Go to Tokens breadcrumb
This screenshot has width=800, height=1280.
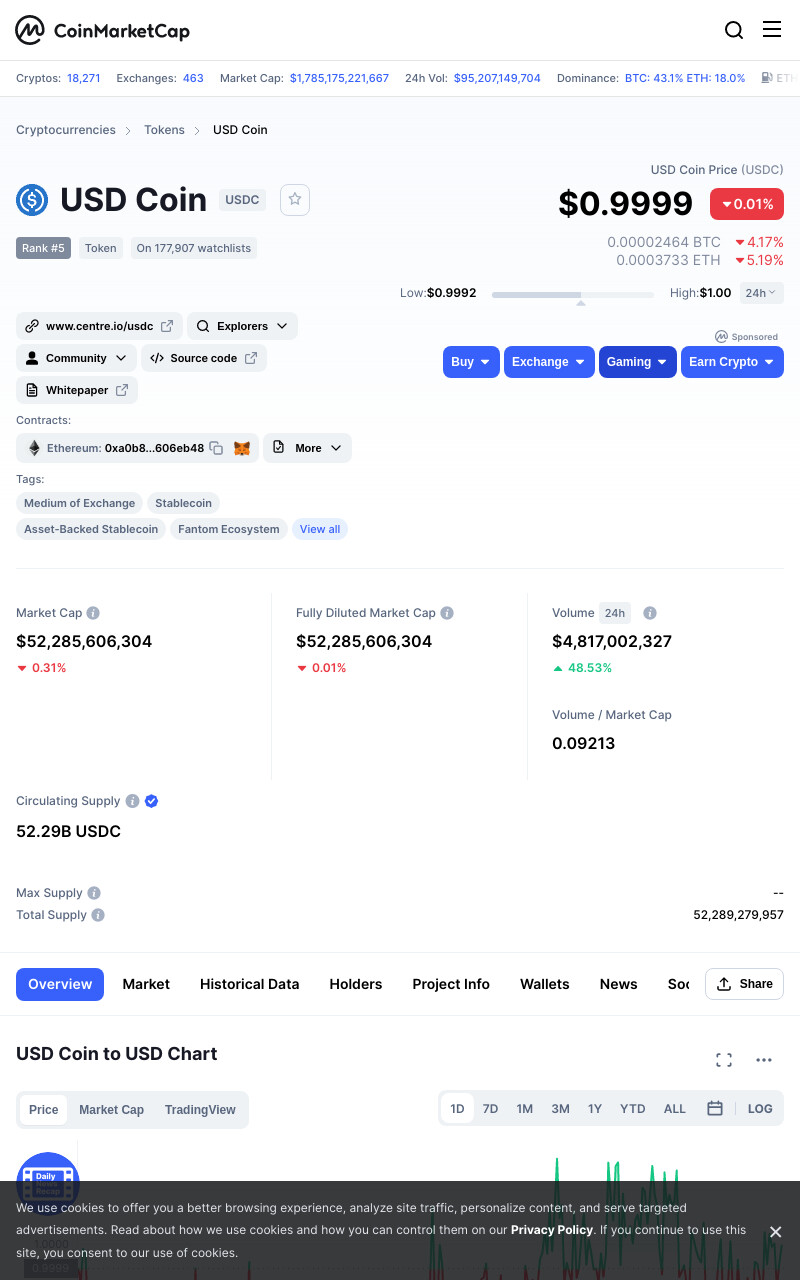pos(164,130)
